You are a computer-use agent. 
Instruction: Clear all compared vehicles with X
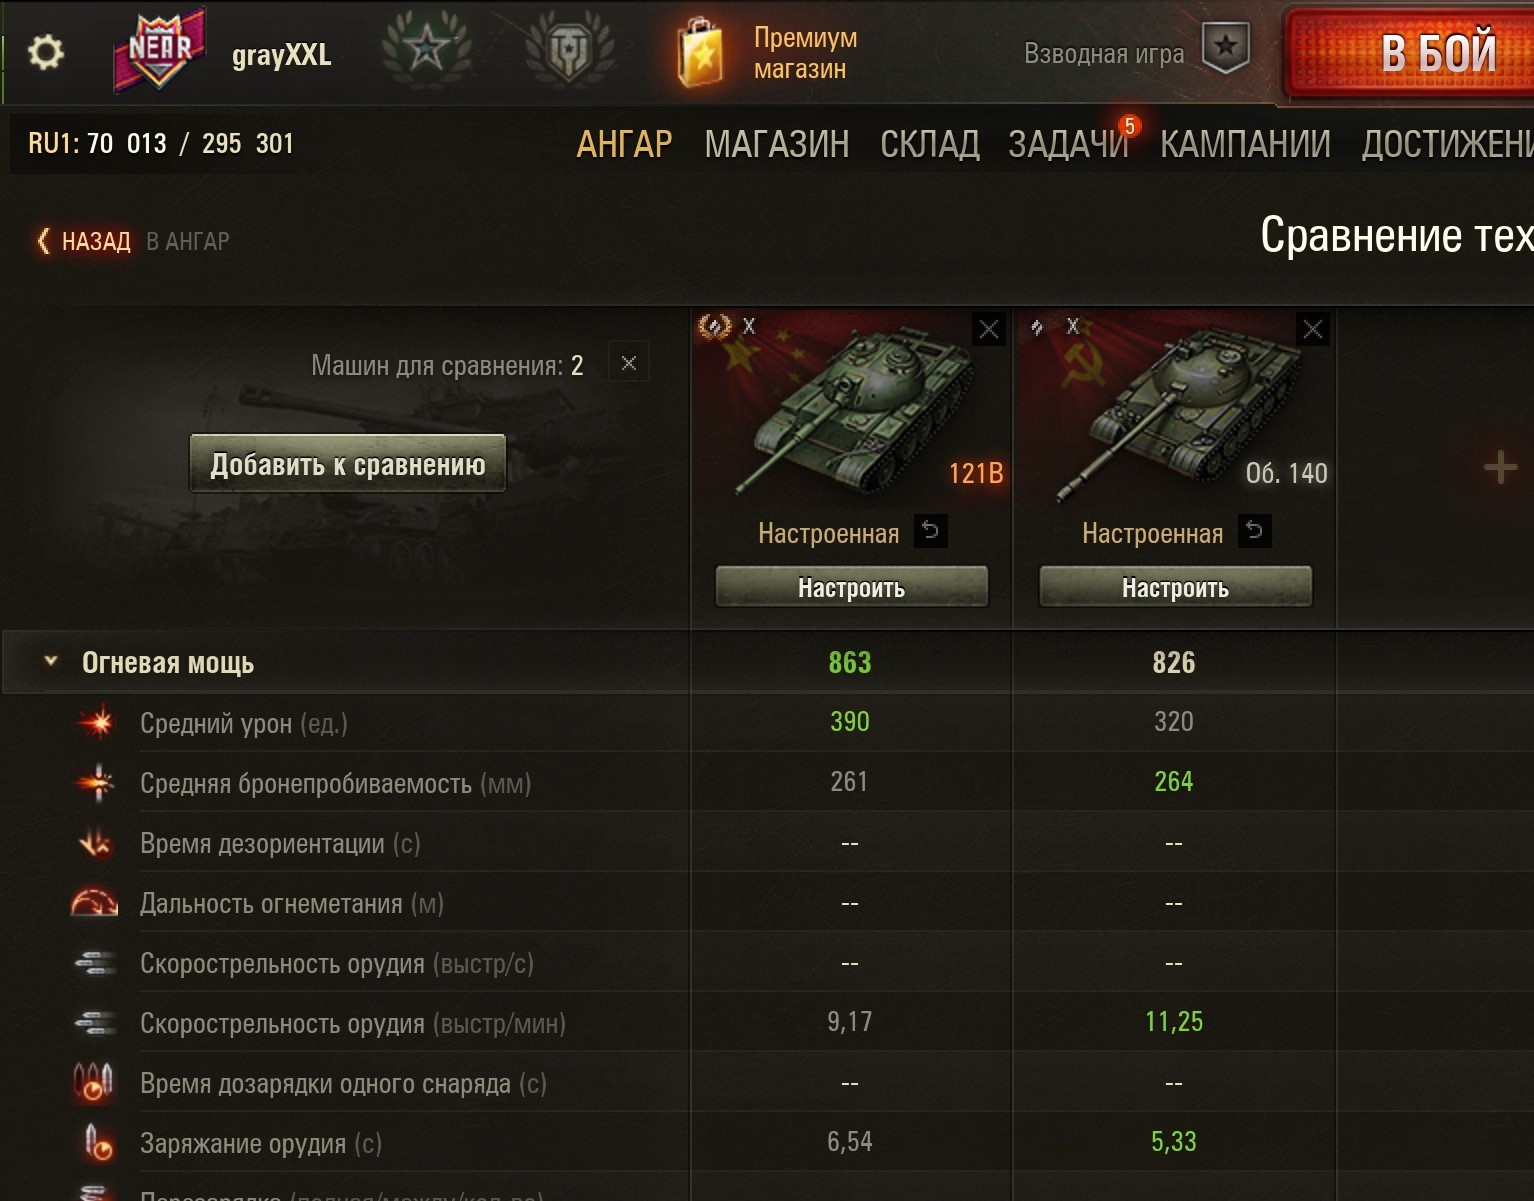(629, 363)
